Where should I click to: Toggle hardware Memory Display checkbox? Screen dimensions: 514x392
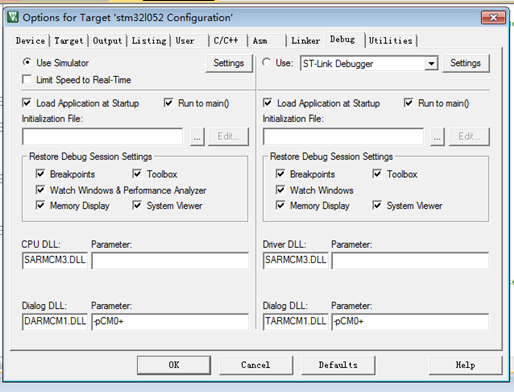coord(280,205)
